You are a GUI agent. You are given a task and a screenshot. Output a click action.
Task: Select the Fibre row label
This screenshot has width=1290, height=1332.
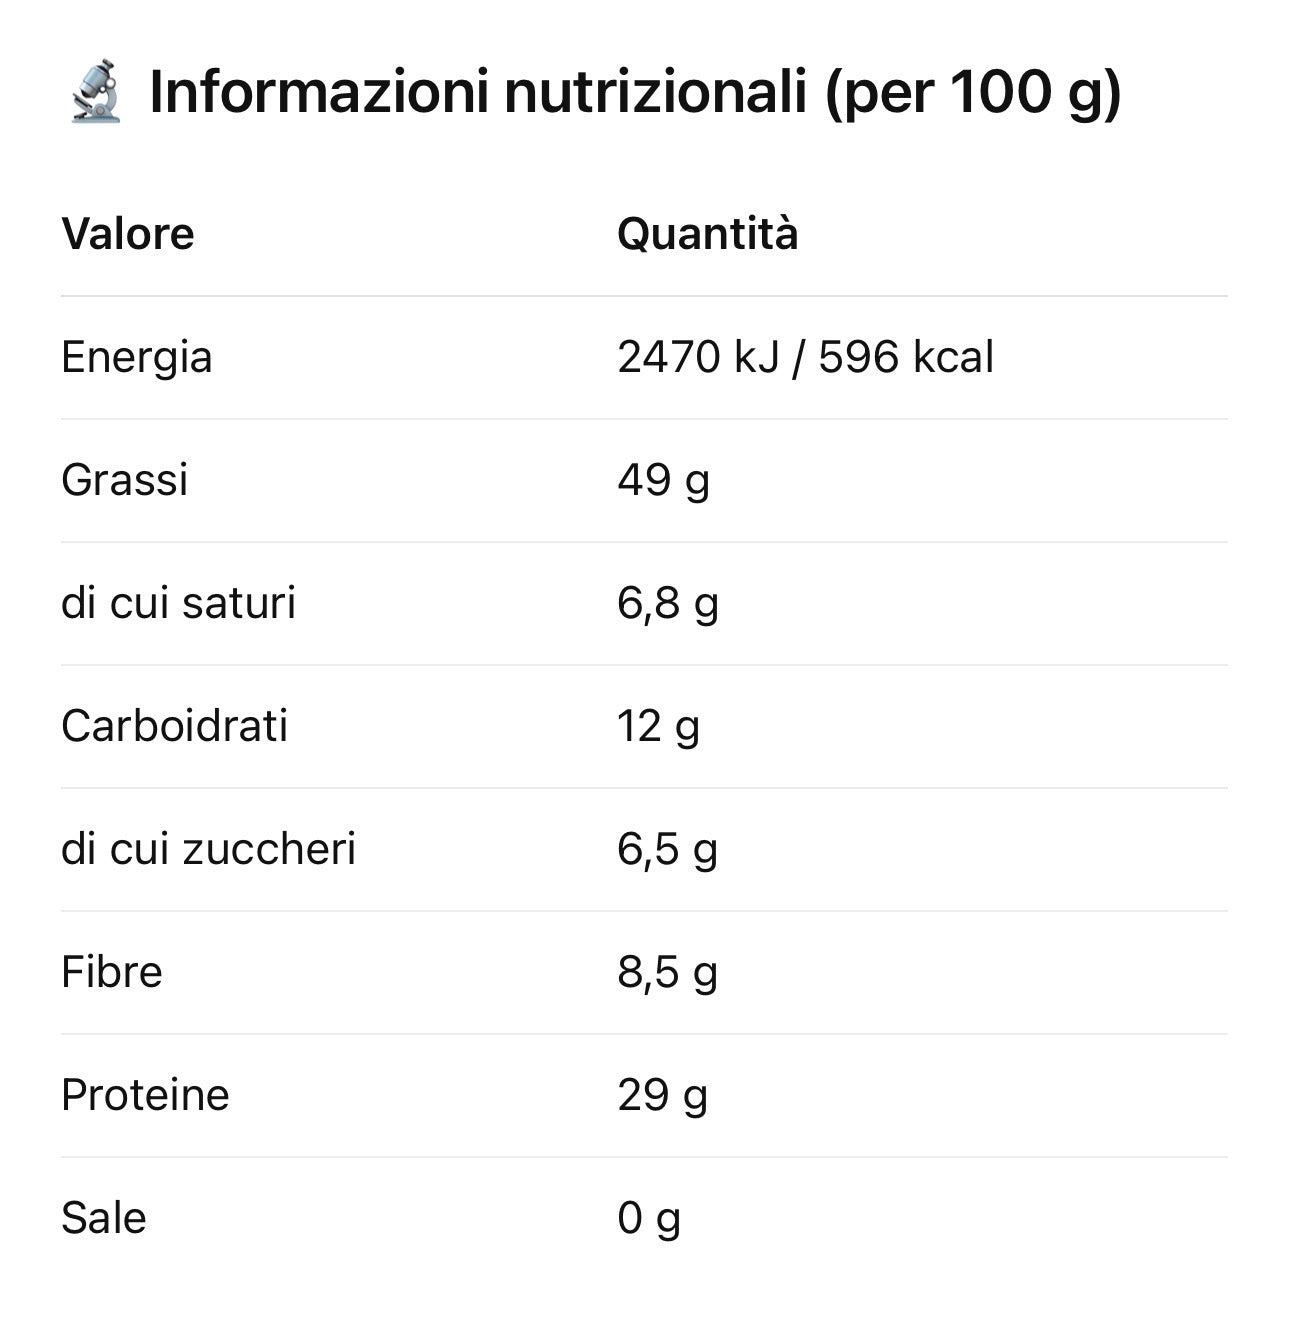coord(112,973)
